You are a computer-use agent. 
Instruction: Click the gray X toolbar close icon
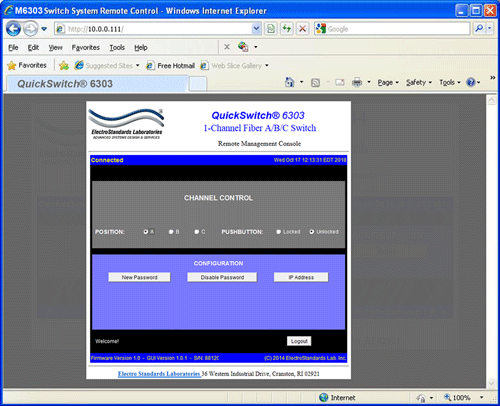tap(227, 47)
